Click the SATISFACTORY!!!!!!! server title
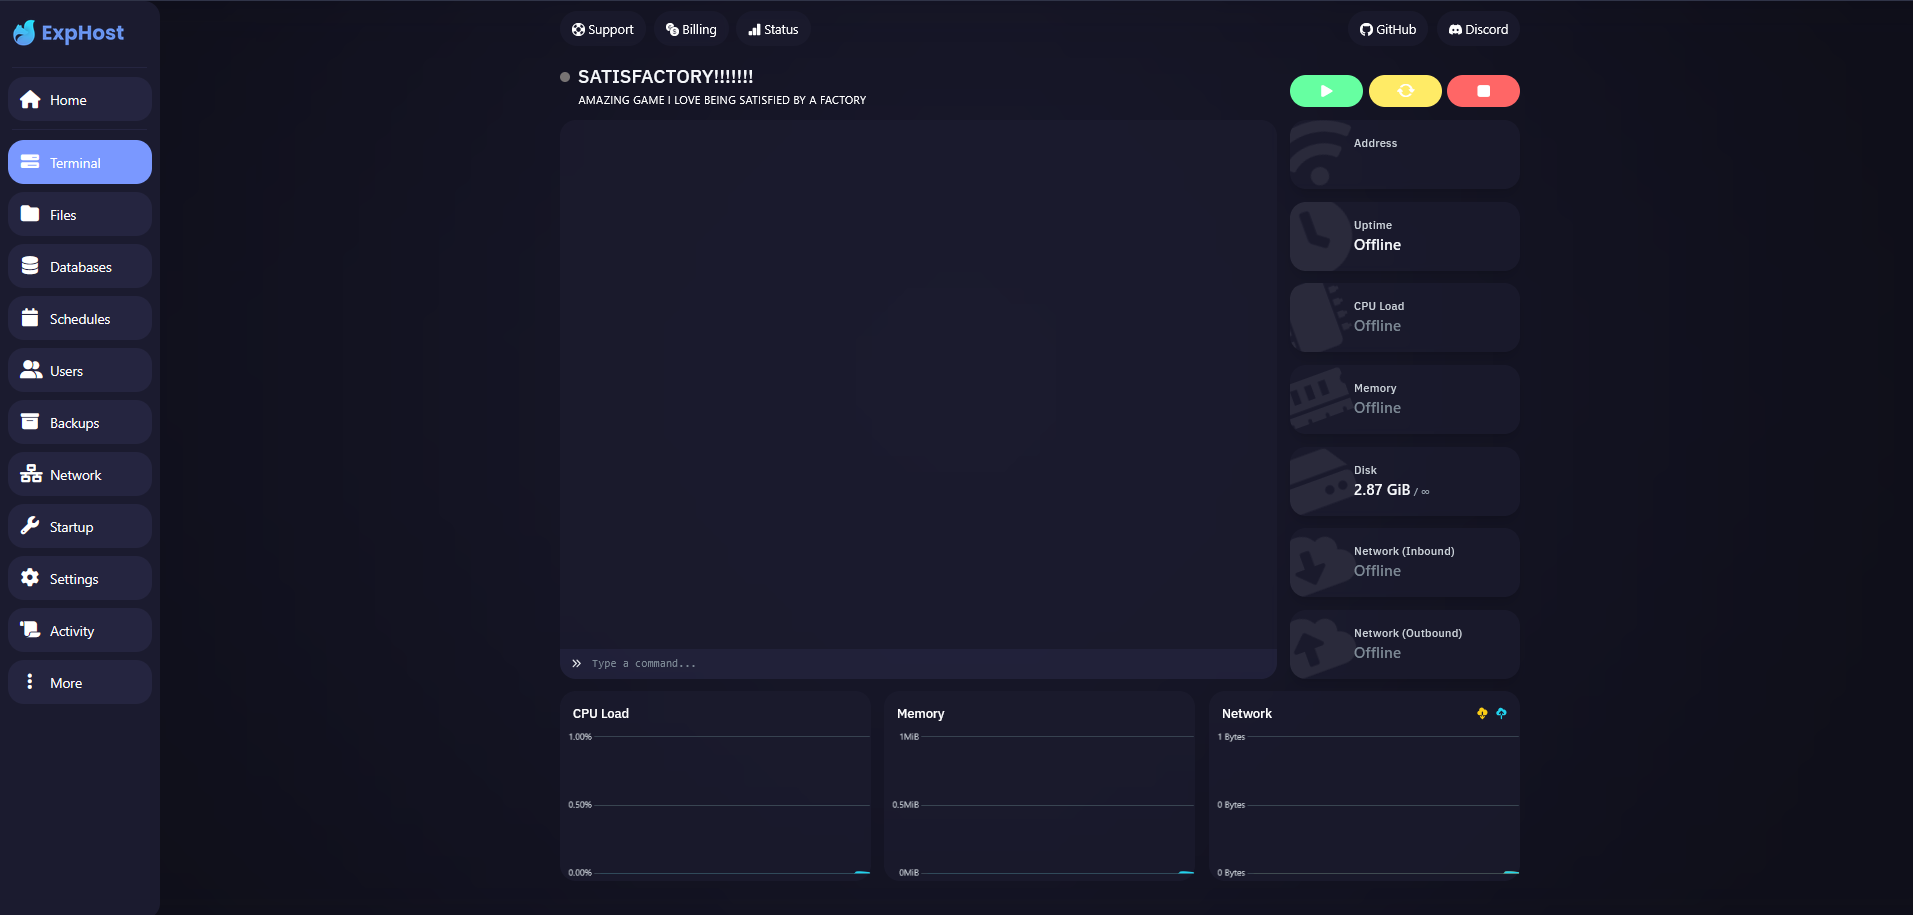 click(666, 77)
